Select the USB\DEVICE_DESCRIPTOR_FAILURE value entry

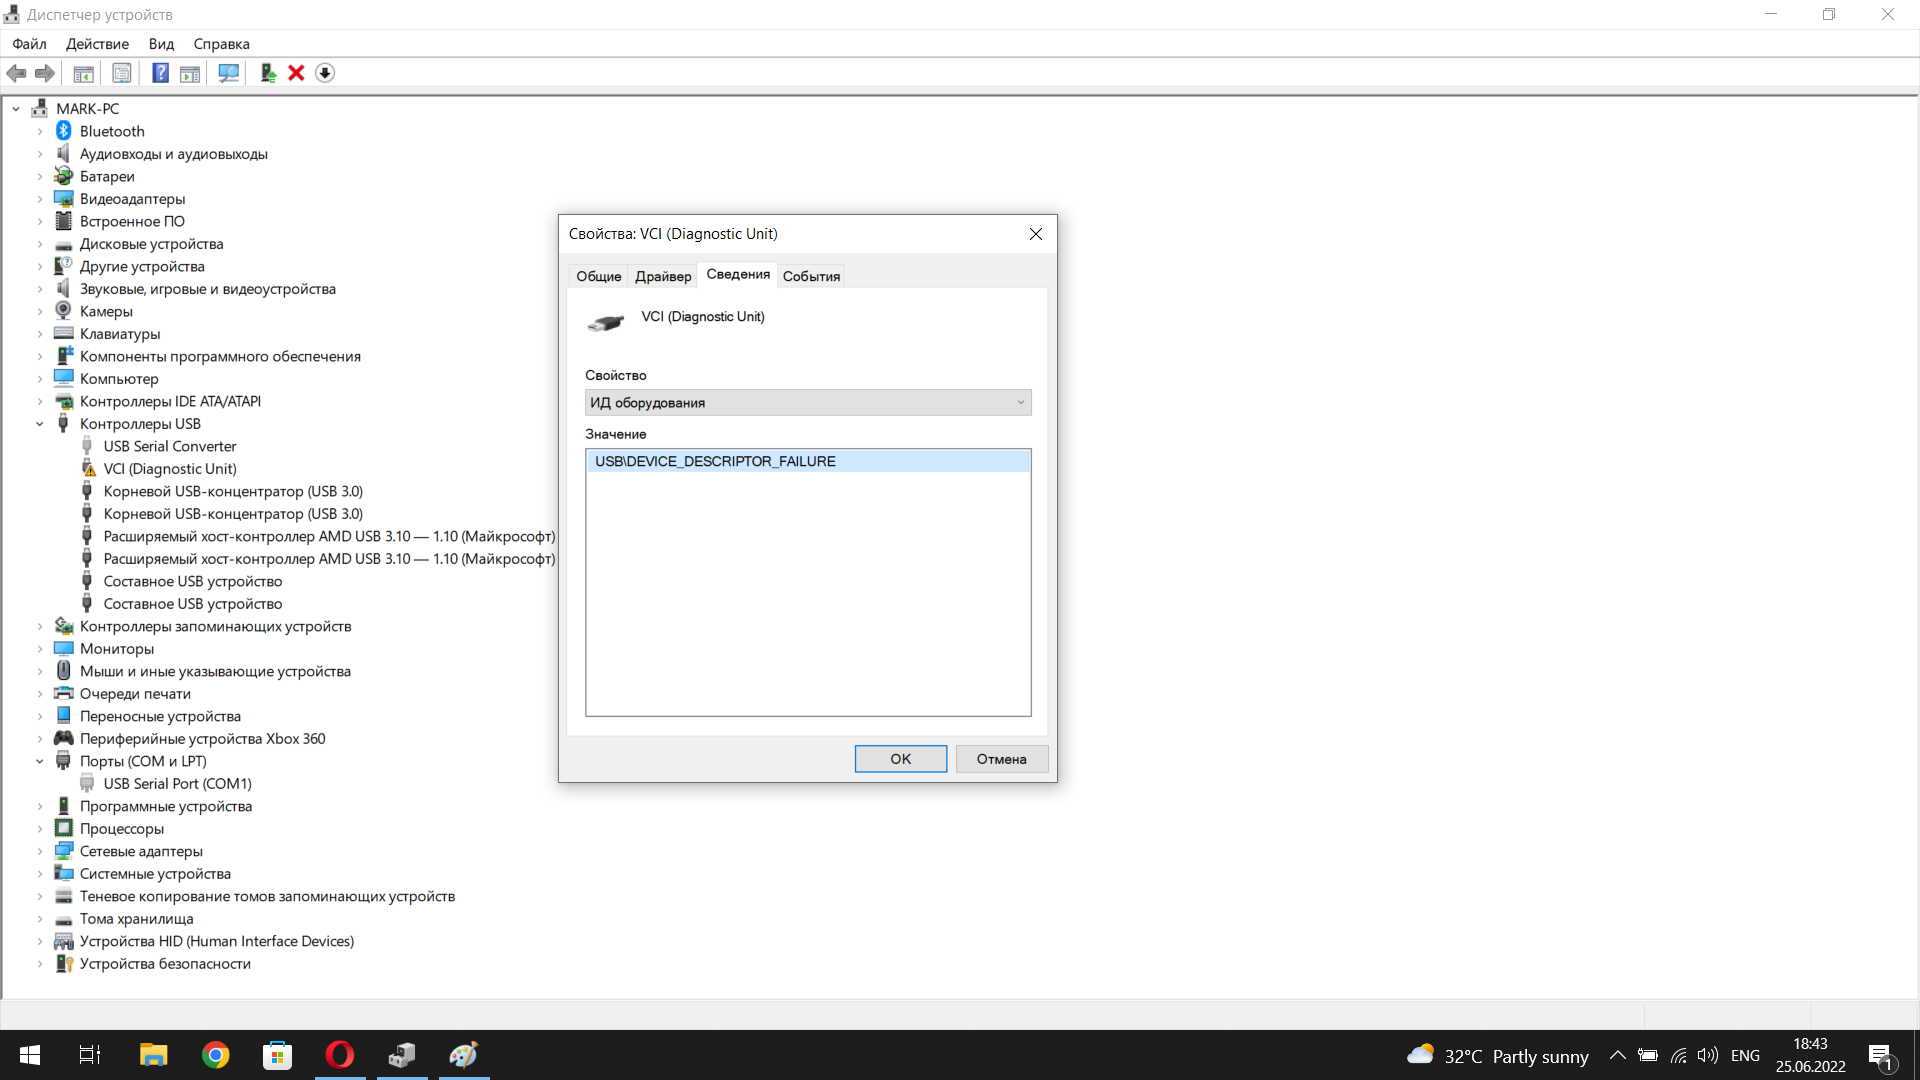point(715,461)
